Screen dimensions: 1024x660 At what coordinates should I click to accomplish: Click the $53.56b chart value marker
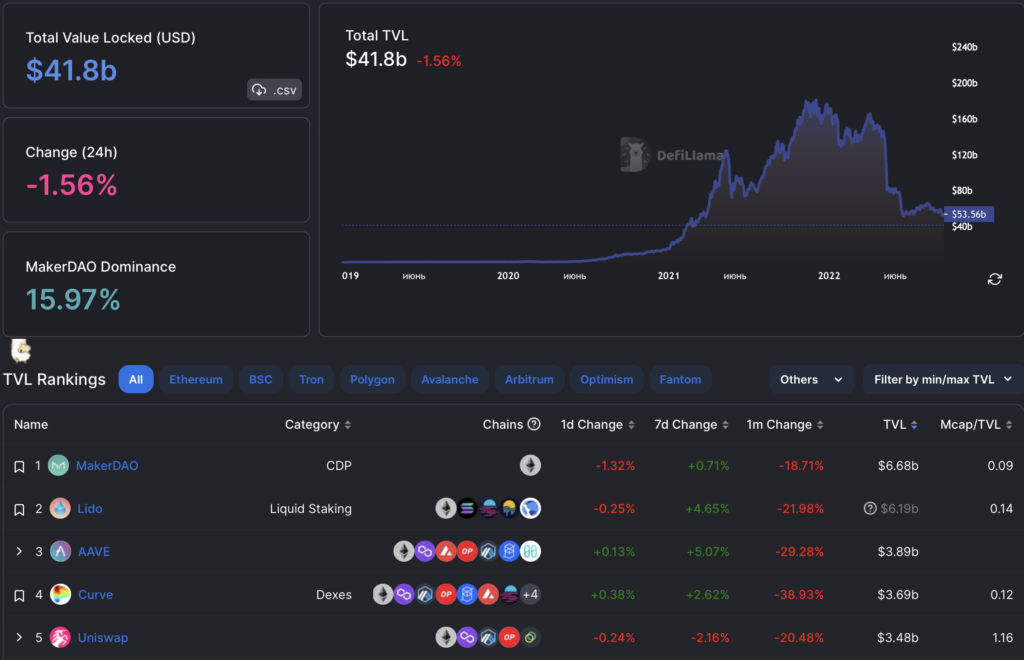point(968,214)
